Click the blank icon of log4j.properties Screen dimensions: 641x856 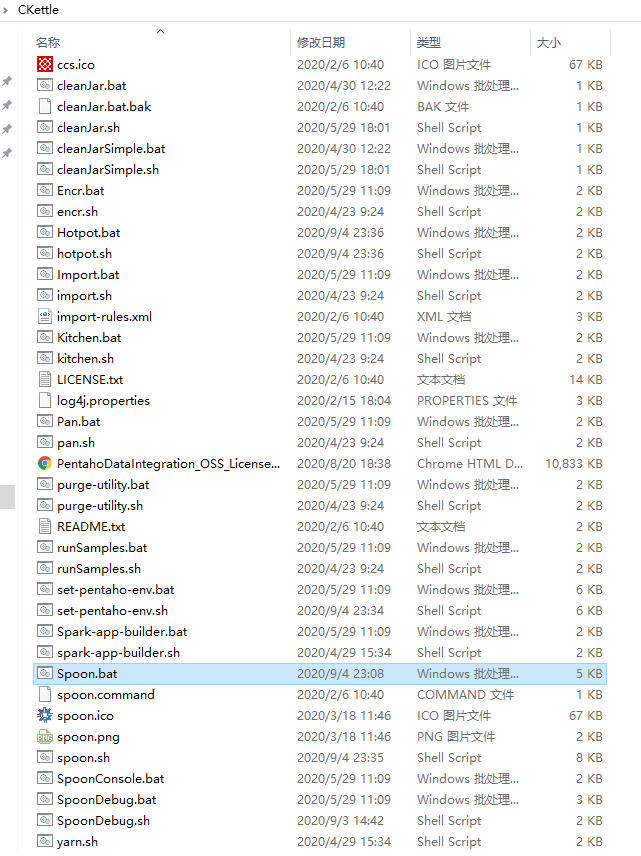44,401
